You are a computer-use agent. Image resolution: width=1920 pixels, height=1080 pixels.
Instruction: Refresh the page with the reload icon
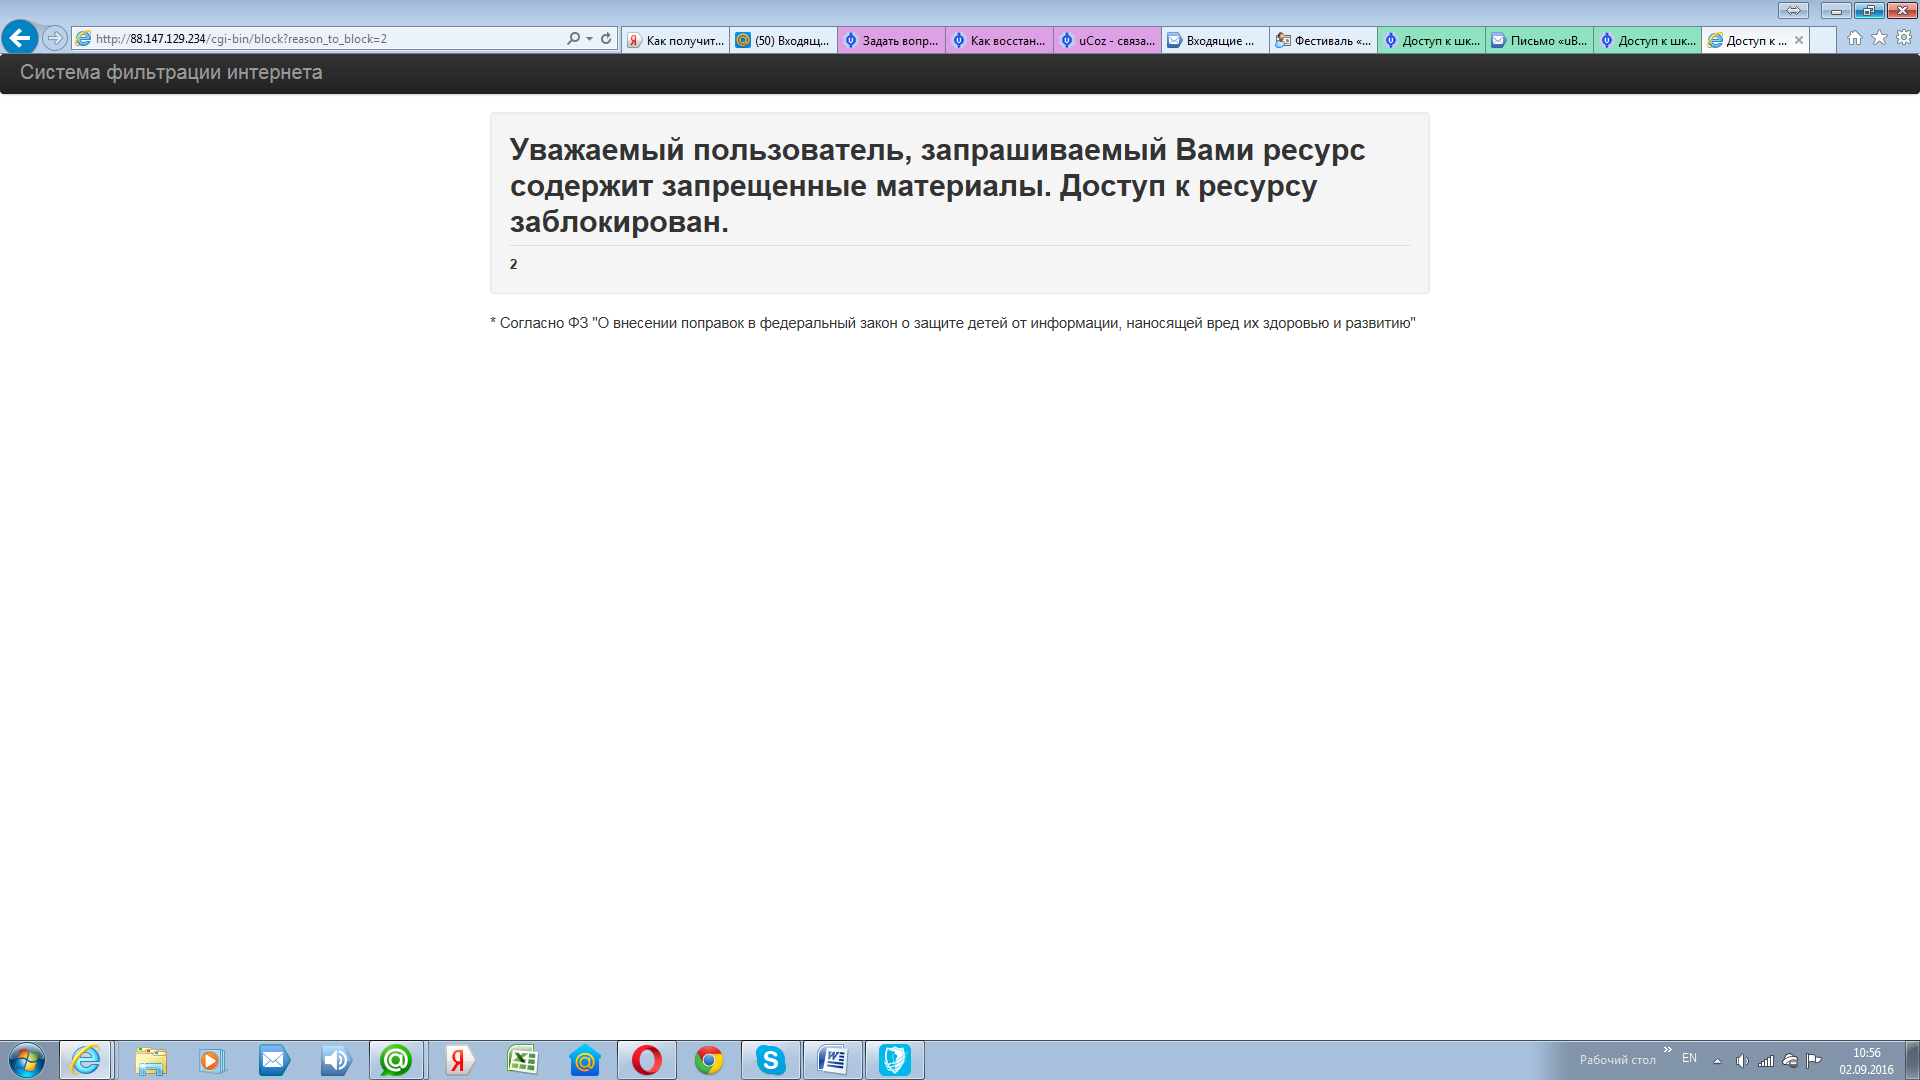[606, 38]
